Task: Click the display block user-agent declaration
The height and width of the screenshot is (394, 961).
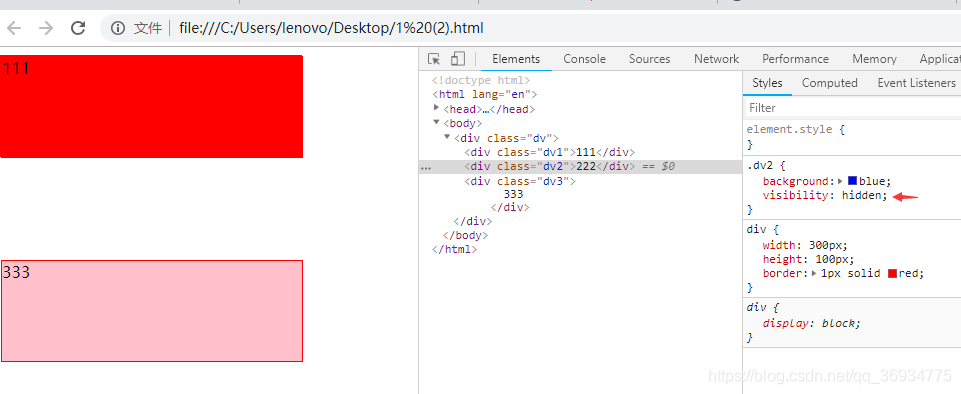Action: 811,324
